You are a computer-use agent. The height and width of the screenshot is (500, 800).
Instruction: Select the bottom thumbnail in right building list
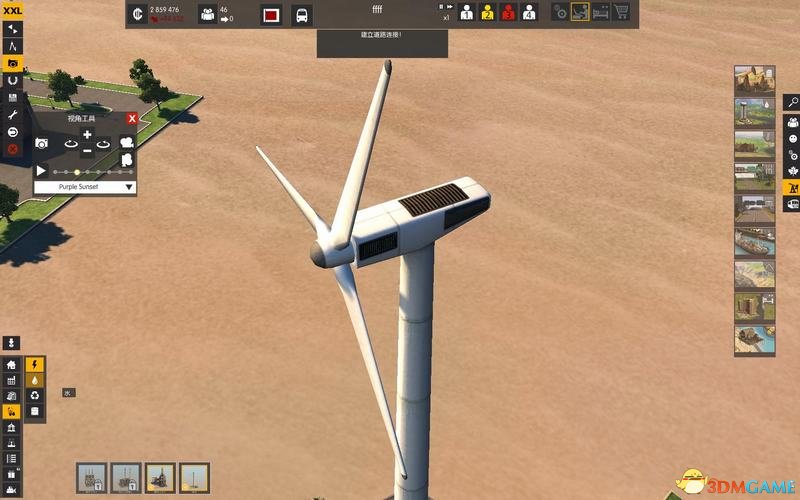pyautogui.click(x=755, y=341)
